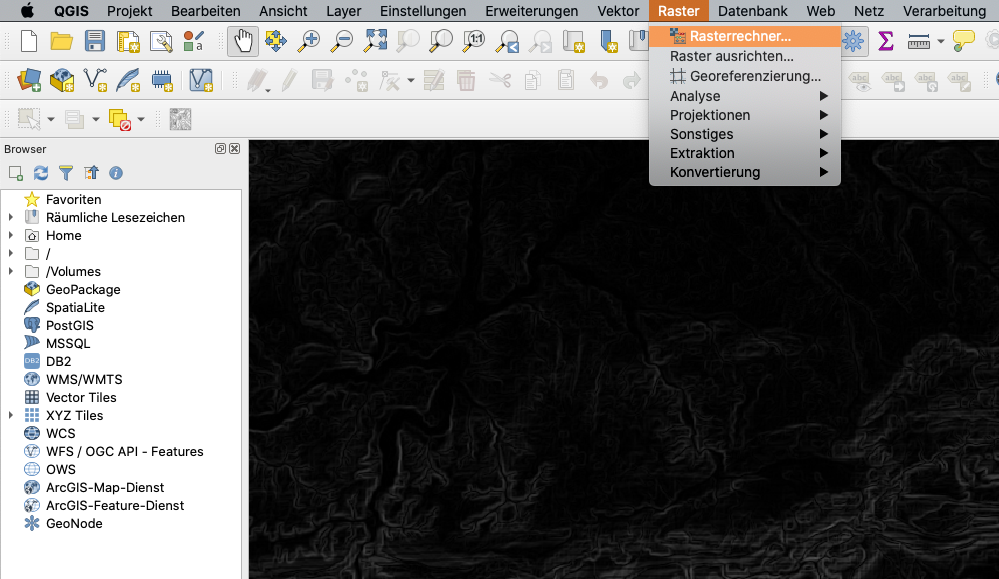999x579 pixels.
Task: Save the project with the floppy disk icon
Action: tap(95, 41)
